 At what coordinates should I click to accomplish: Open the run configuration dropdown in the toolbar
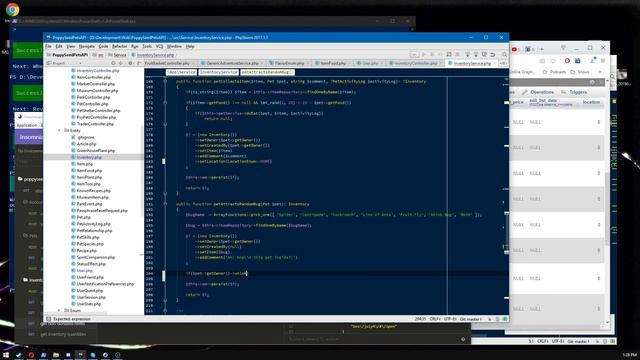tap(414, 55)
